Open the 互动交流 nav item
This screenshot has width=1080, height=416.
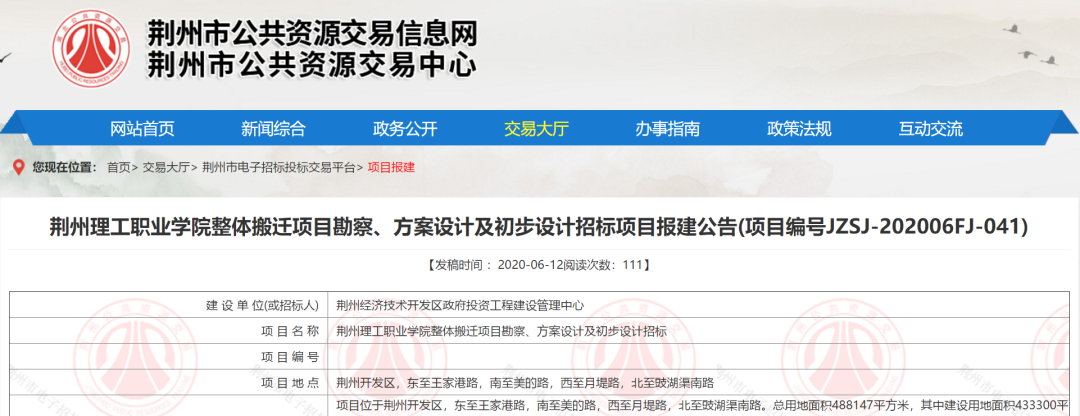930,128
